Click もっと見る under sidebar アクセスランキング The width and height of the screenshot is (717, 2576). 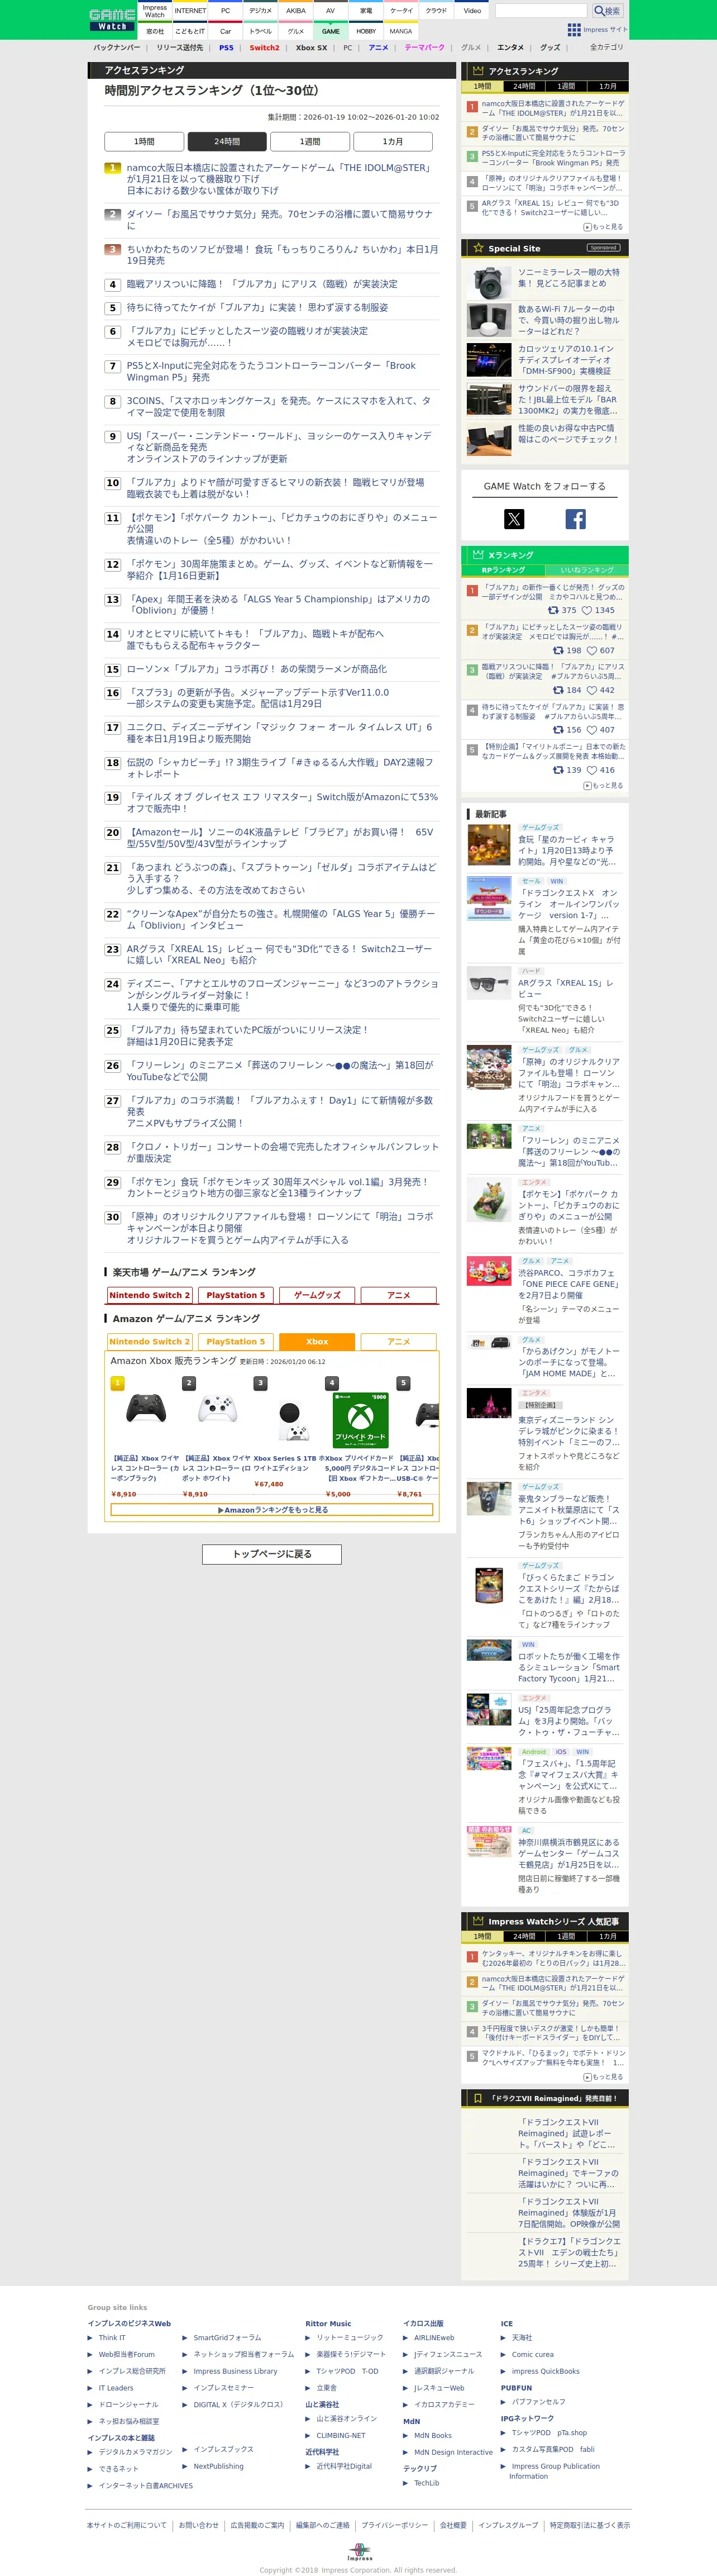pos(603,227)
